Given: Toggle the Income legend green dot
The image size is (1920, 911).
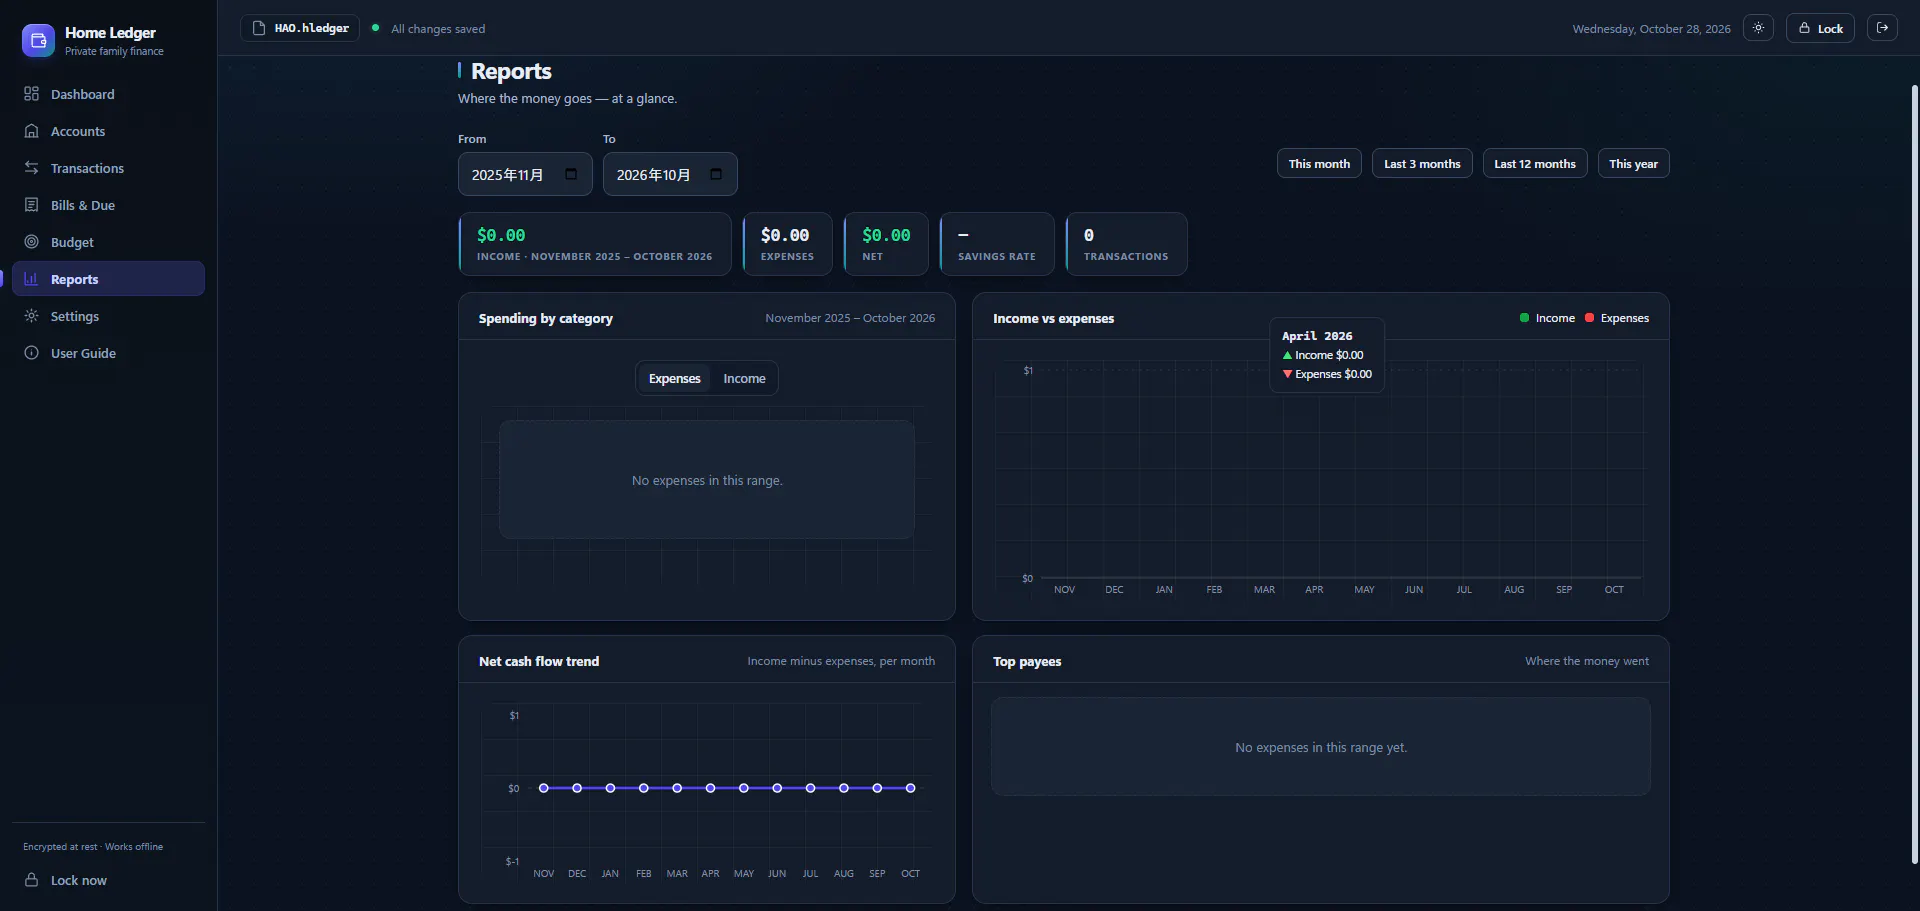Looking at the screenshot, I should click(1524, 318).
